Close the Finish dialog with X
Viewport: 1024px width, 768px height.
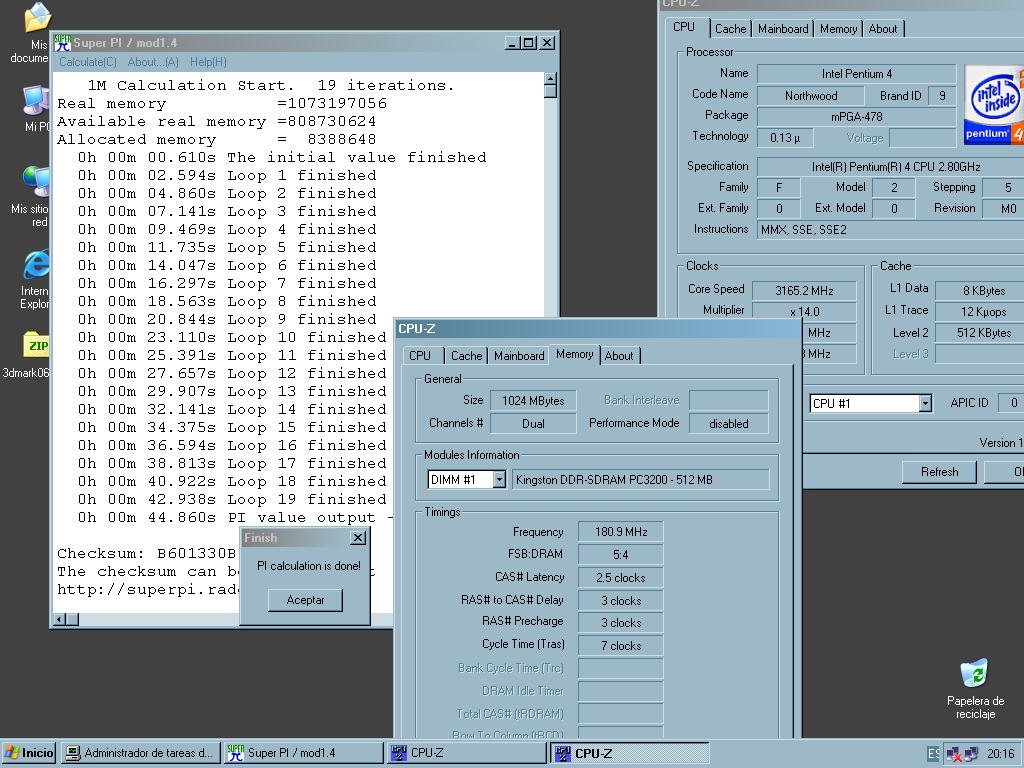pos(358,537)
